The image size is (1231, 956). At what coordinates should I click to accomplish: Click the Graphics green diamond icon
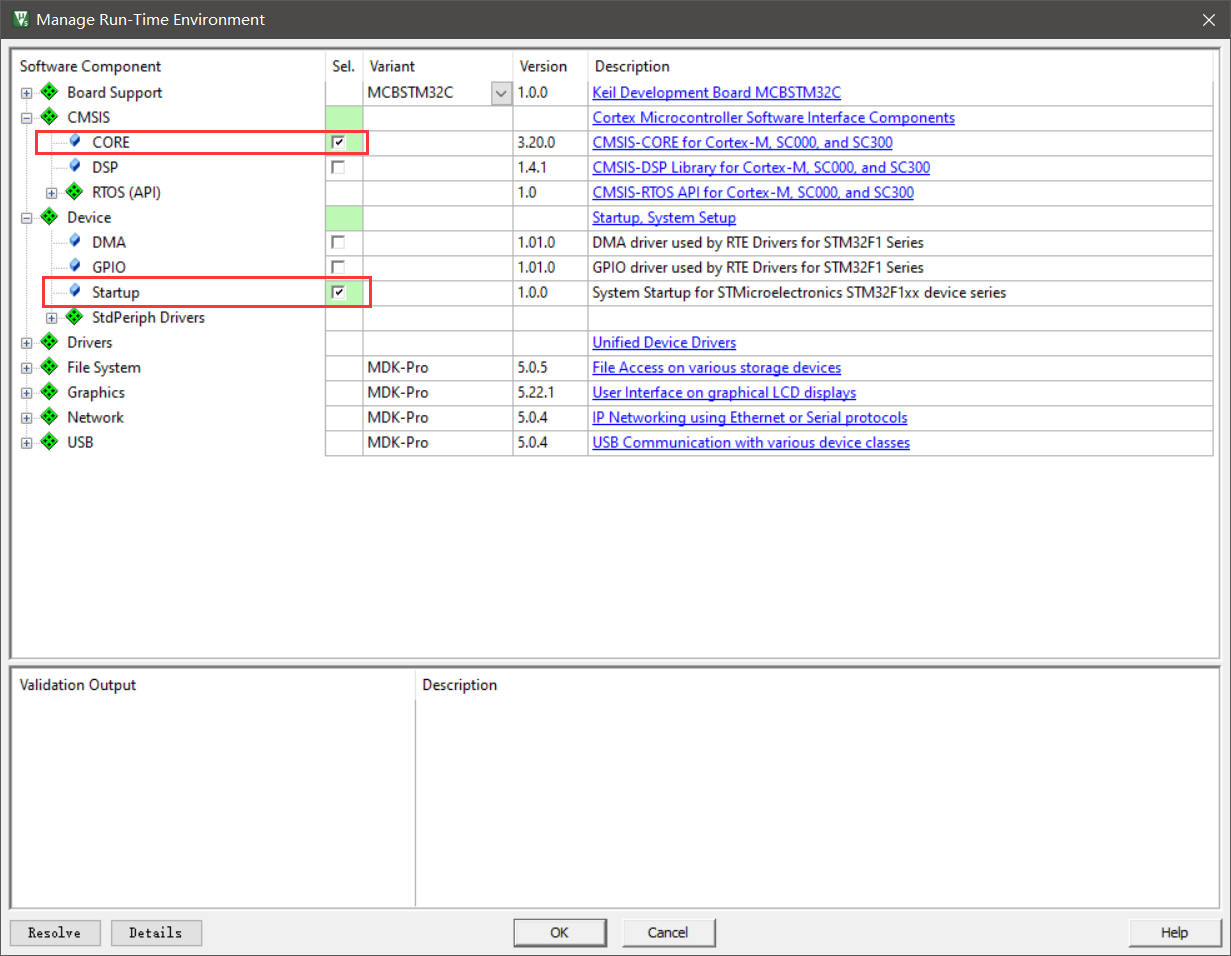[x=49, y=392]
